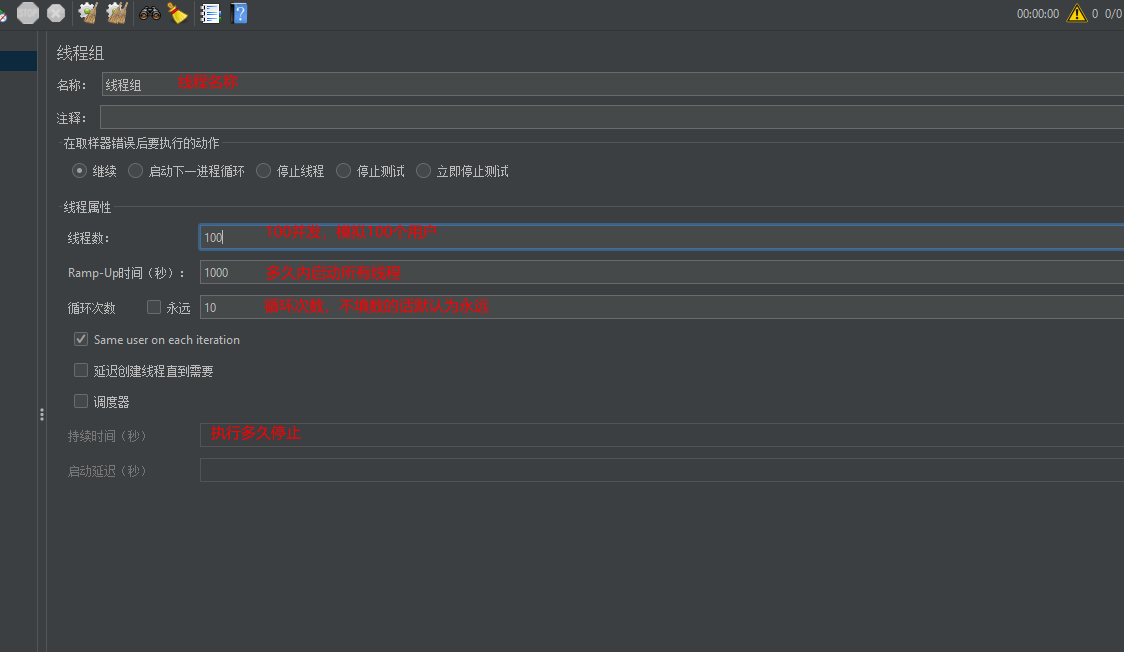Select the 启动下一进程循环 radio button
1124x652 pixels.
coord(135,171)
